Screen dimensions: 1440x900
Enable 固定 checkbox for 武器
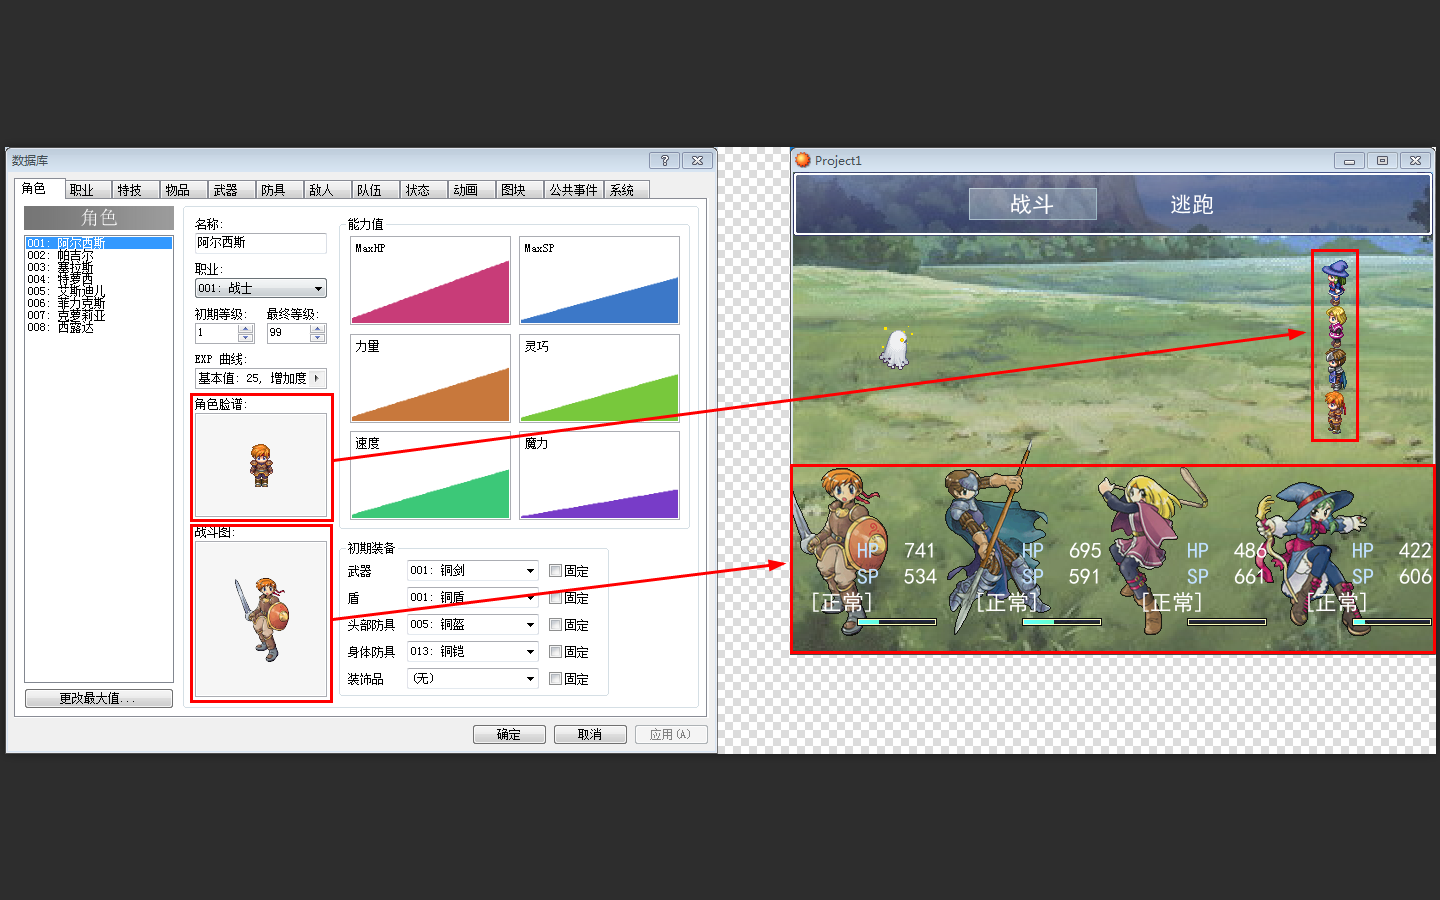(x=555, y=571)
